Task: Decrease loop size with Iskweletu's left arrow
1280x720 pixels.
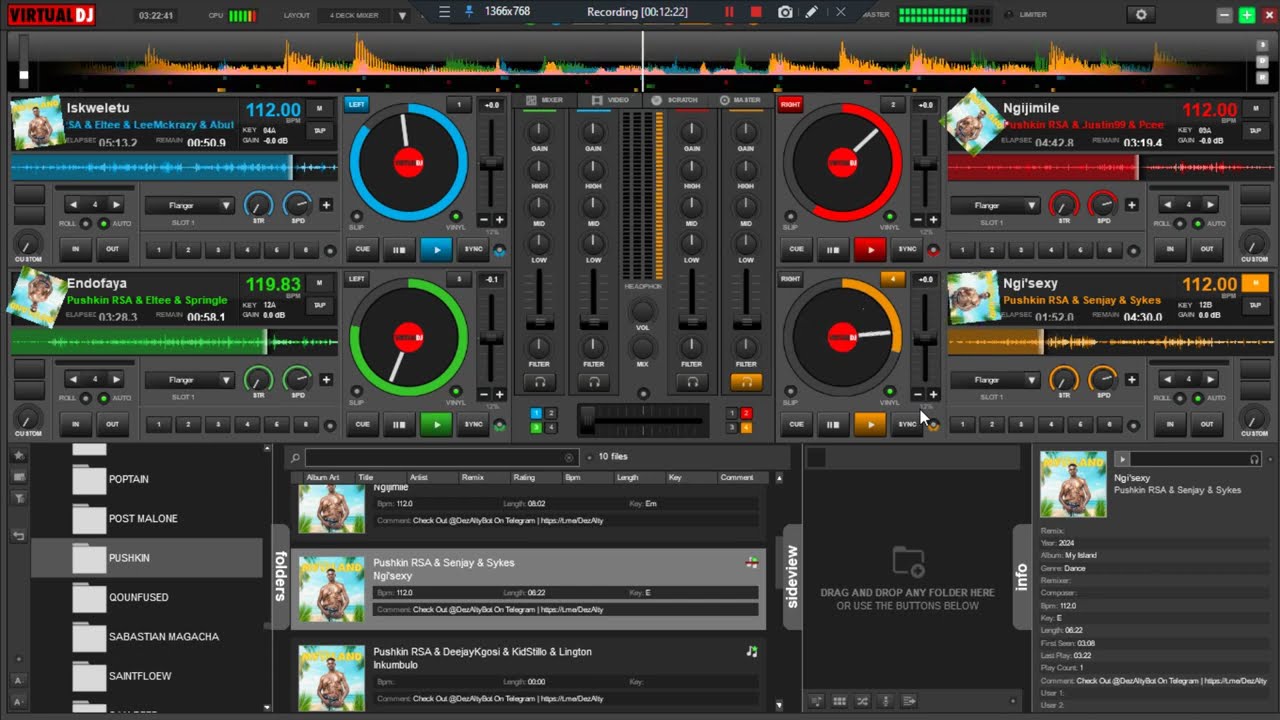Action: click(x=73, y=204)
